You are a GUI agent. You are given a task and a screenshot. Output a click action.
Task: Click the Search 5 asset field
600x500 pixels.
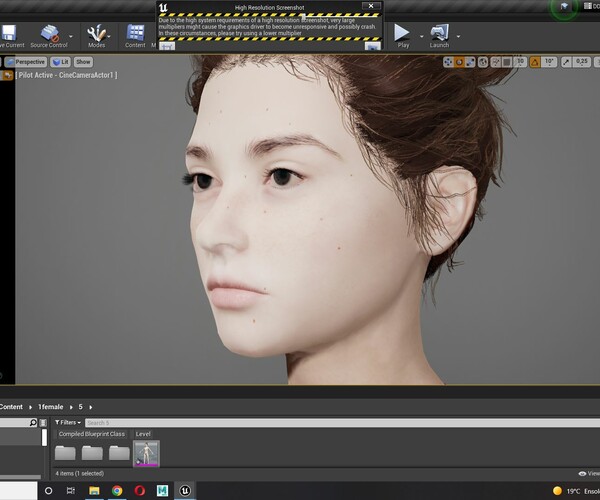click(x=342, y=423)
